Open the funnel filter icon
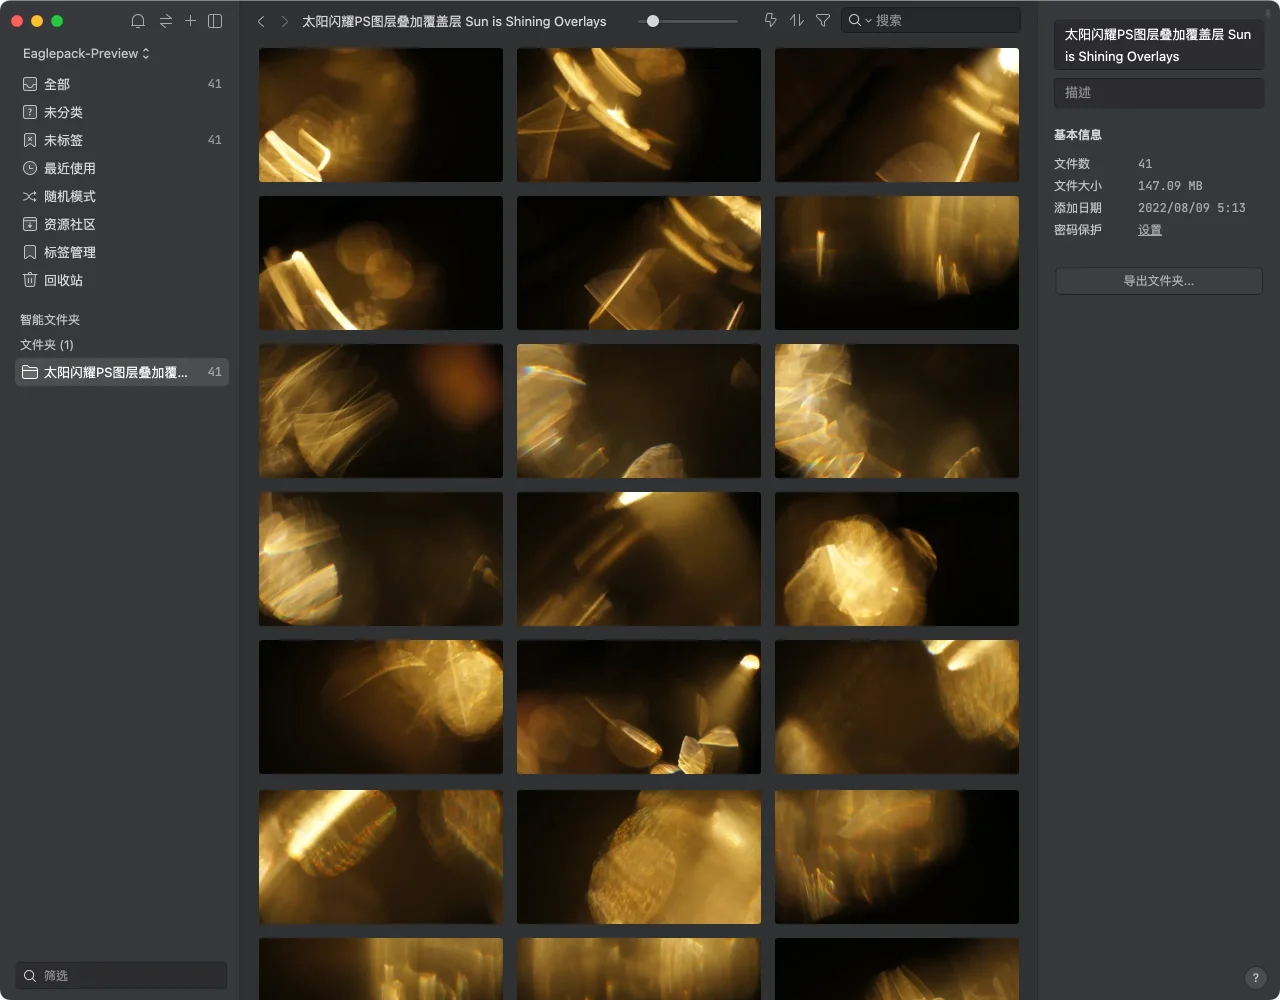 [x=823, y=20]
